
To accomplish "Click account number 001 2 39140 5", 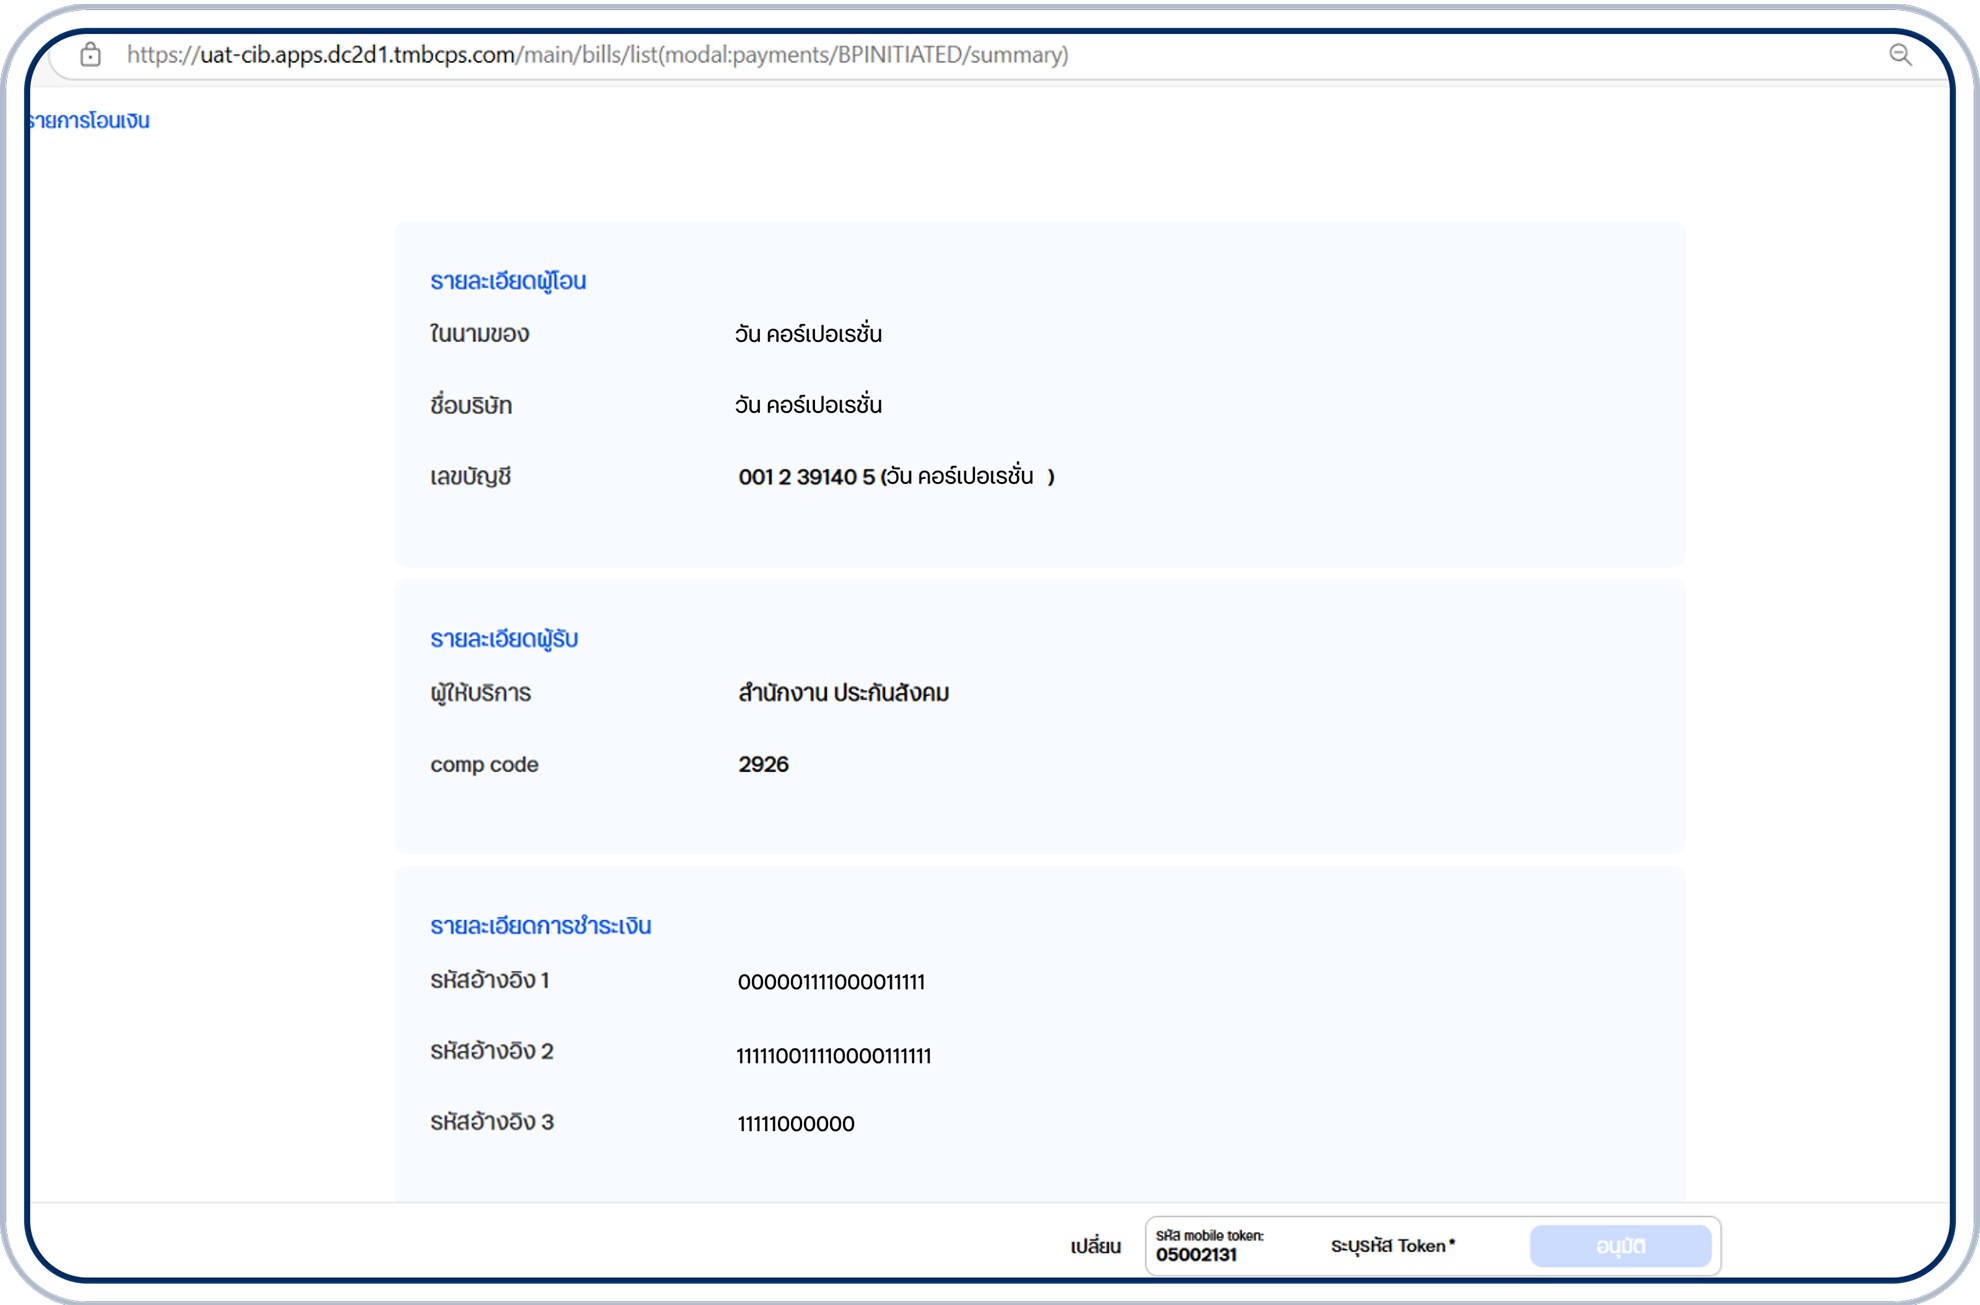I will 806,477.
